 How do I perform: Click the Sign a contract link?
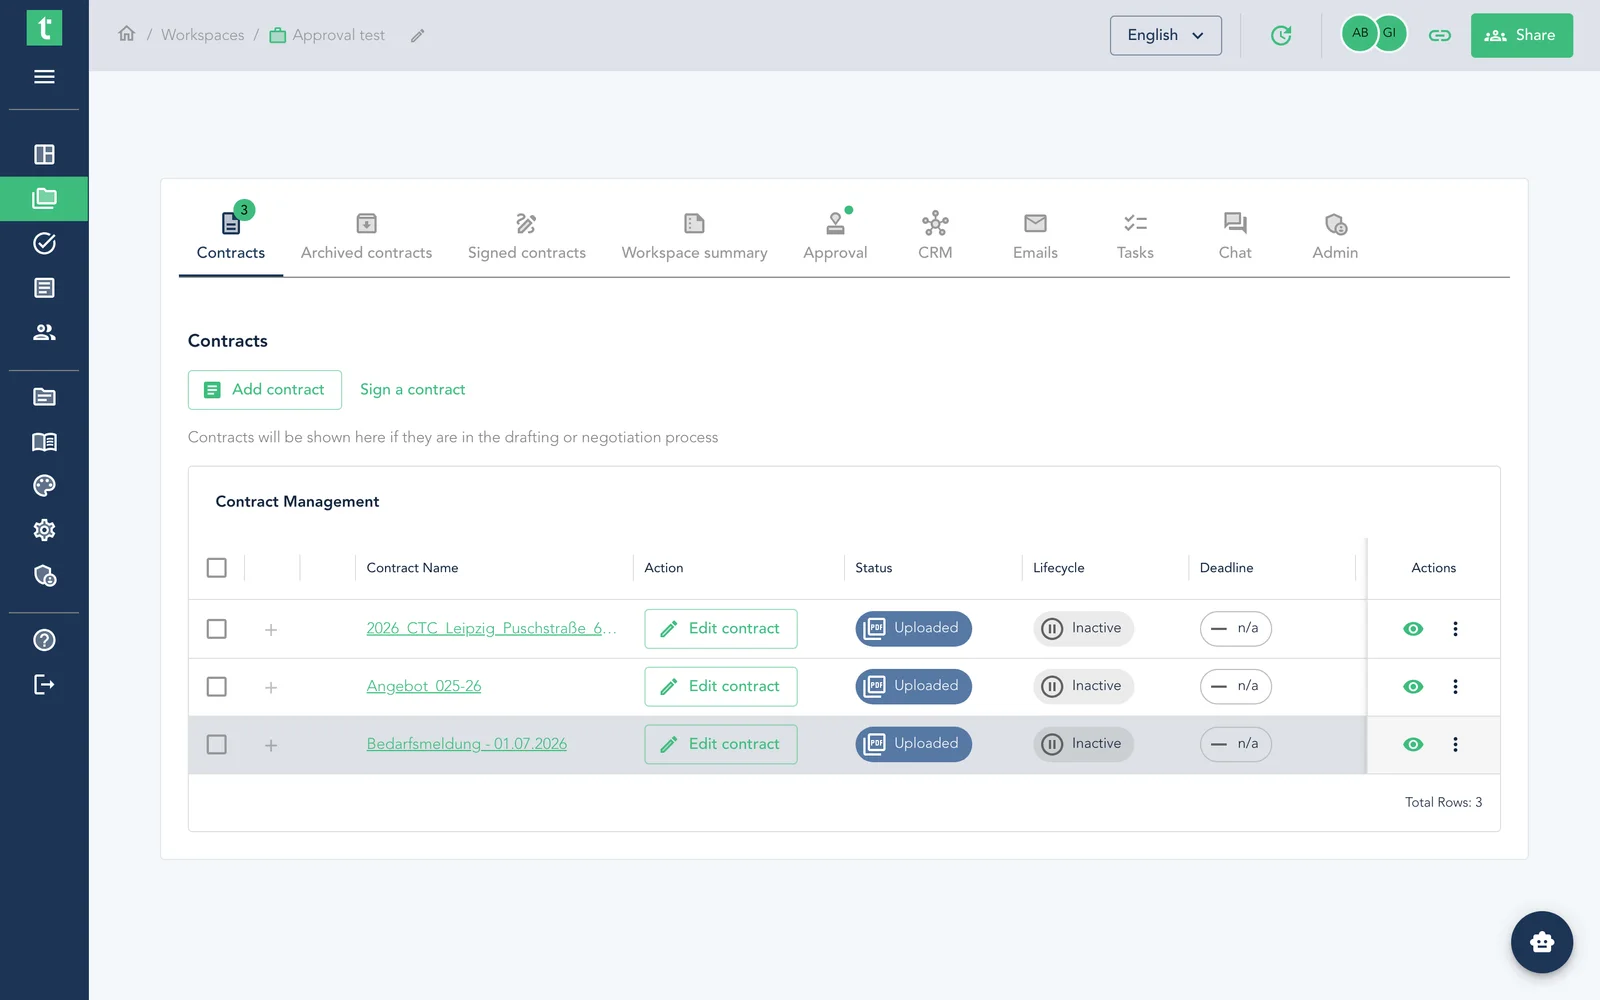tap(412, 390)
